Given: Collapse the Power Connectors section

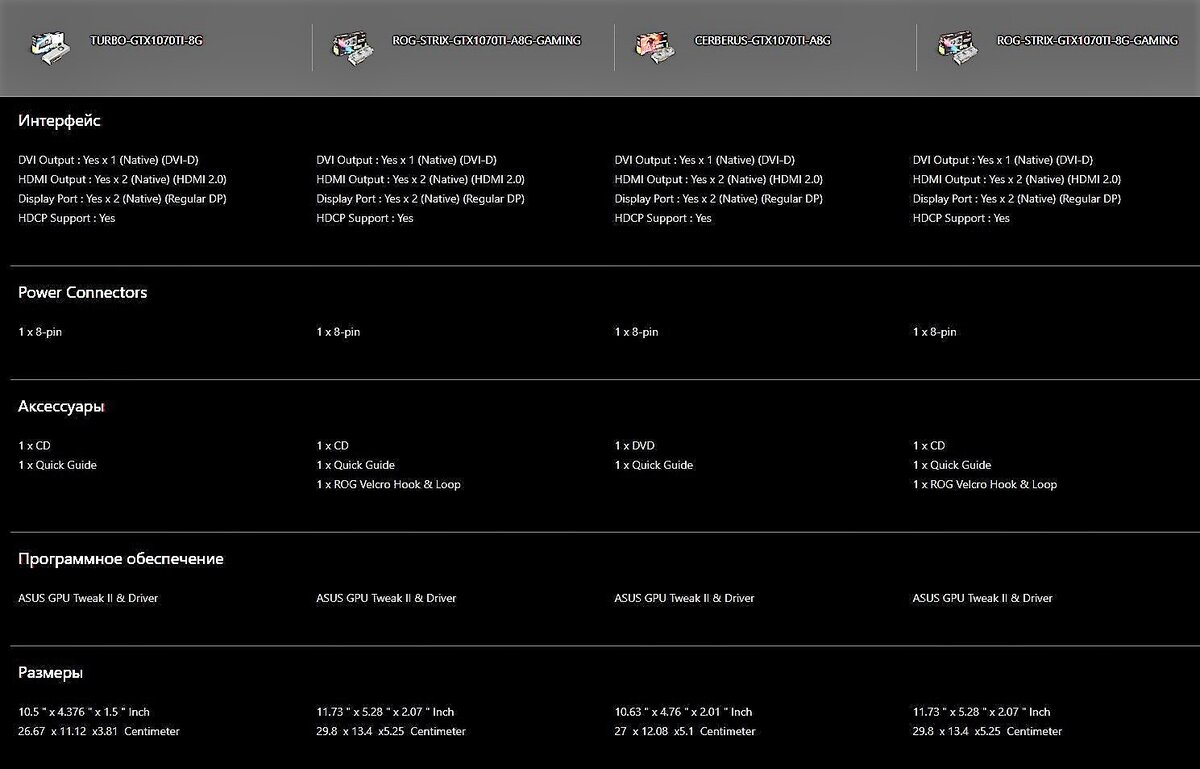Looking at the screenshot, I should 82,292.
